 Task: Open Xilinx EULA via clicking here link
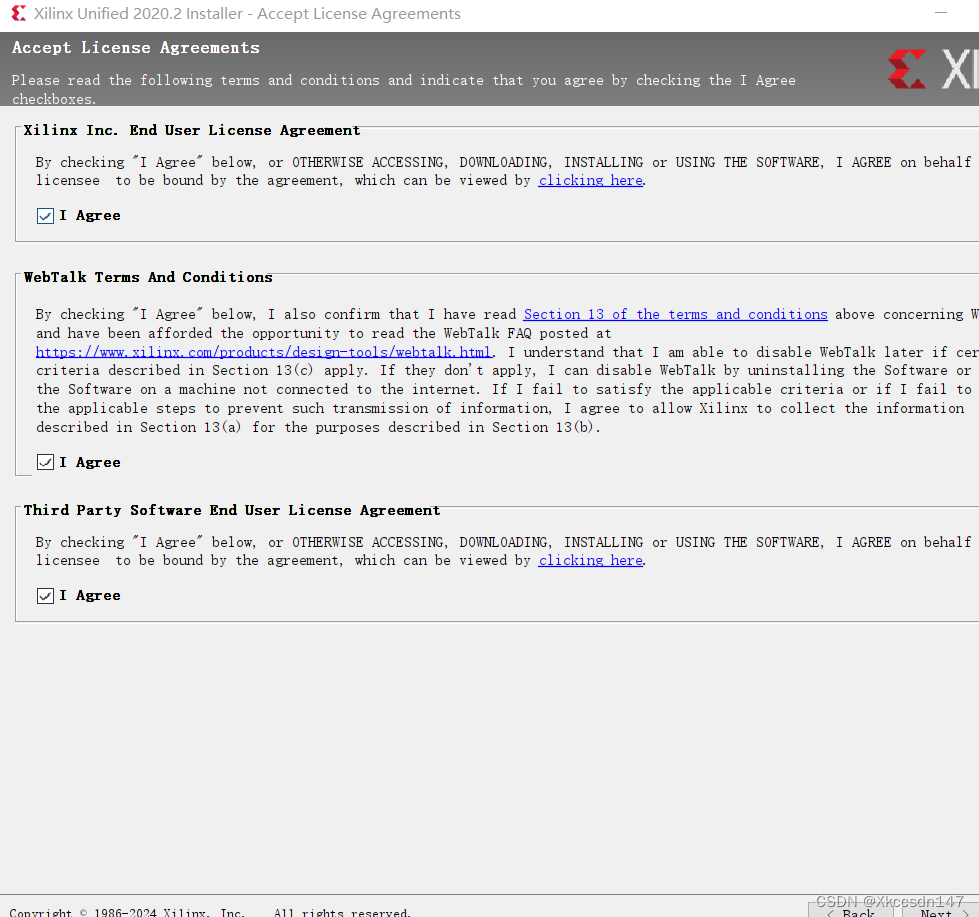click(591, 180)
